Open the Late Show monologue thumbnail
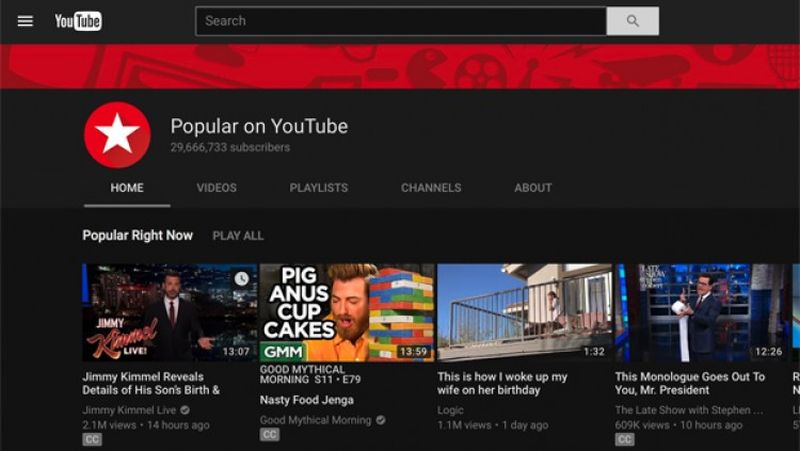 (x=703, y=313)
